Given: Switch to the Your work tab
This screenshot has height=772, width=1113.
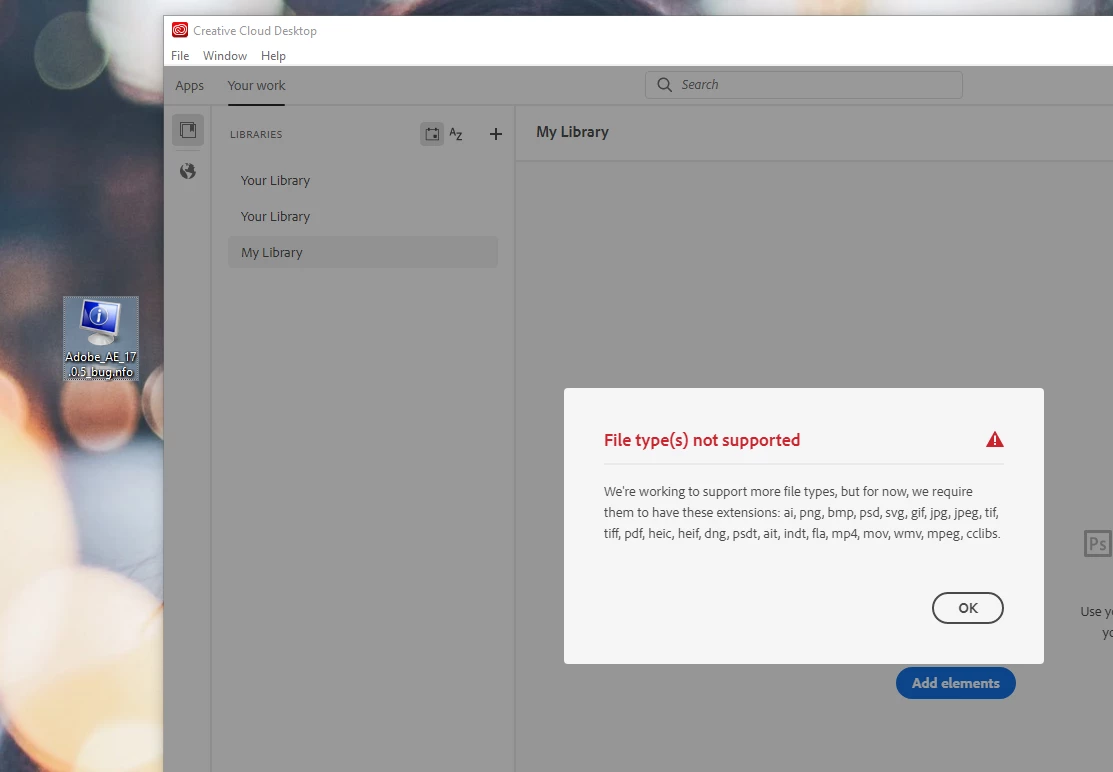Looking at the screenshot, I should click(256, 85).
